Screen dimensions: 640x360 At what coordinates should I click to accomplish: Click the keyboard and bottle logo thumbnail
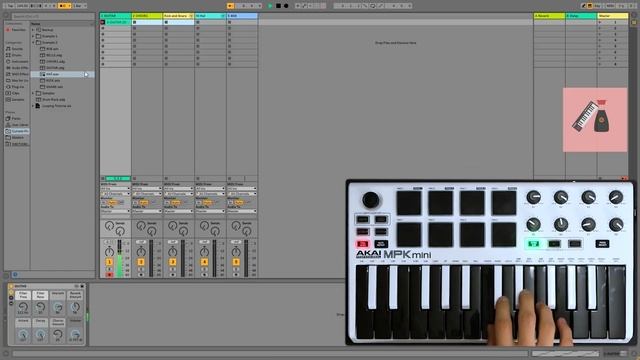pos(595,120)
